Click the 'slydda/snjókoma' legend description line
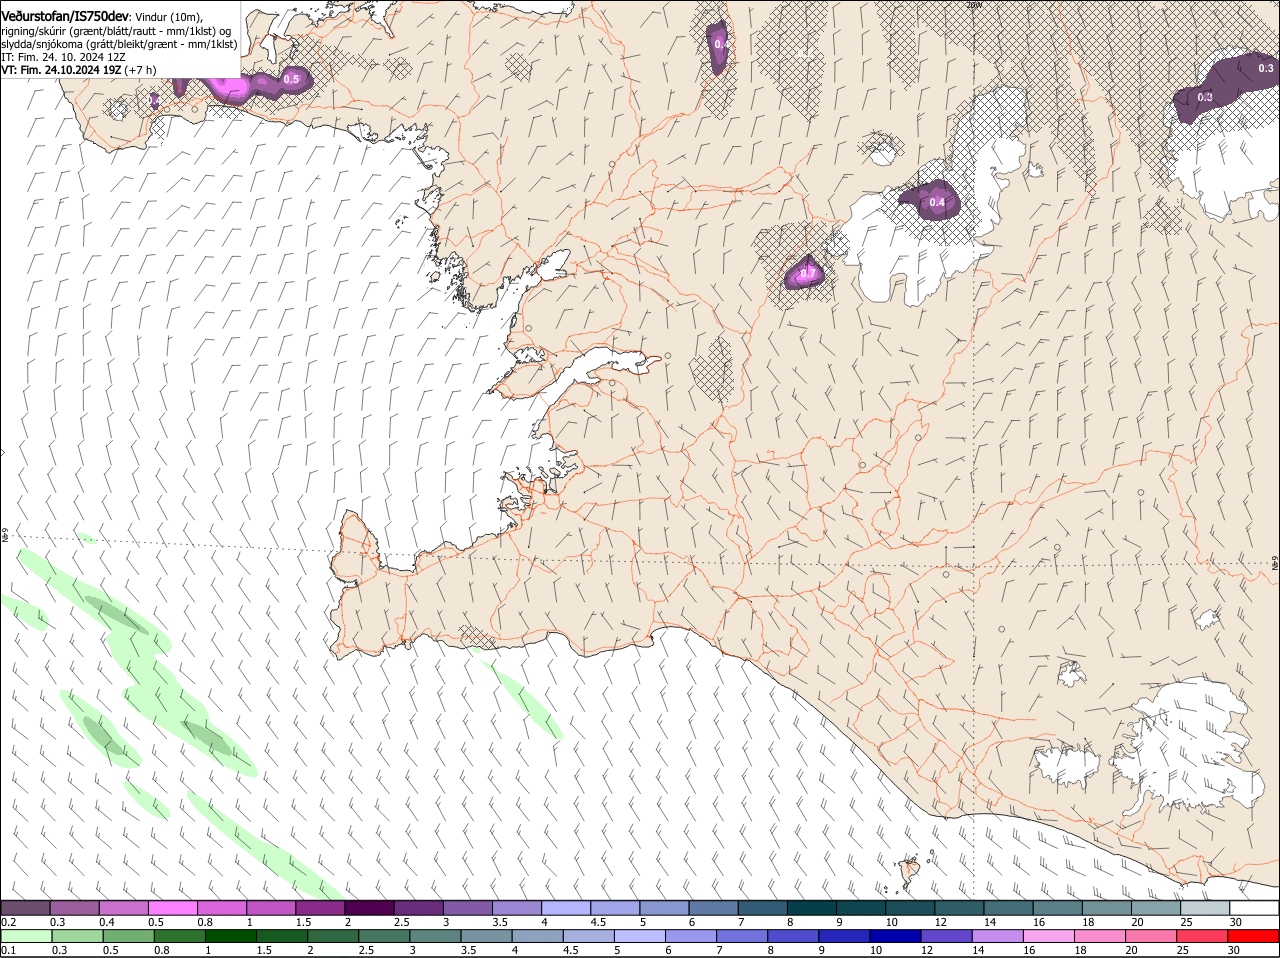The width and height of the screenshot is (1280, 958). point(119,44)
